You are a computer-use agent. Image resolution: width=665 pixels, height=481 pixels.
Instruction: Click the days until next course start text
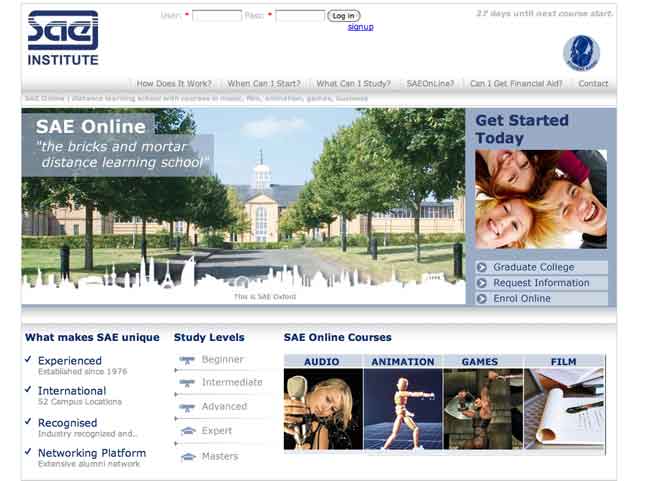point(545,14)
